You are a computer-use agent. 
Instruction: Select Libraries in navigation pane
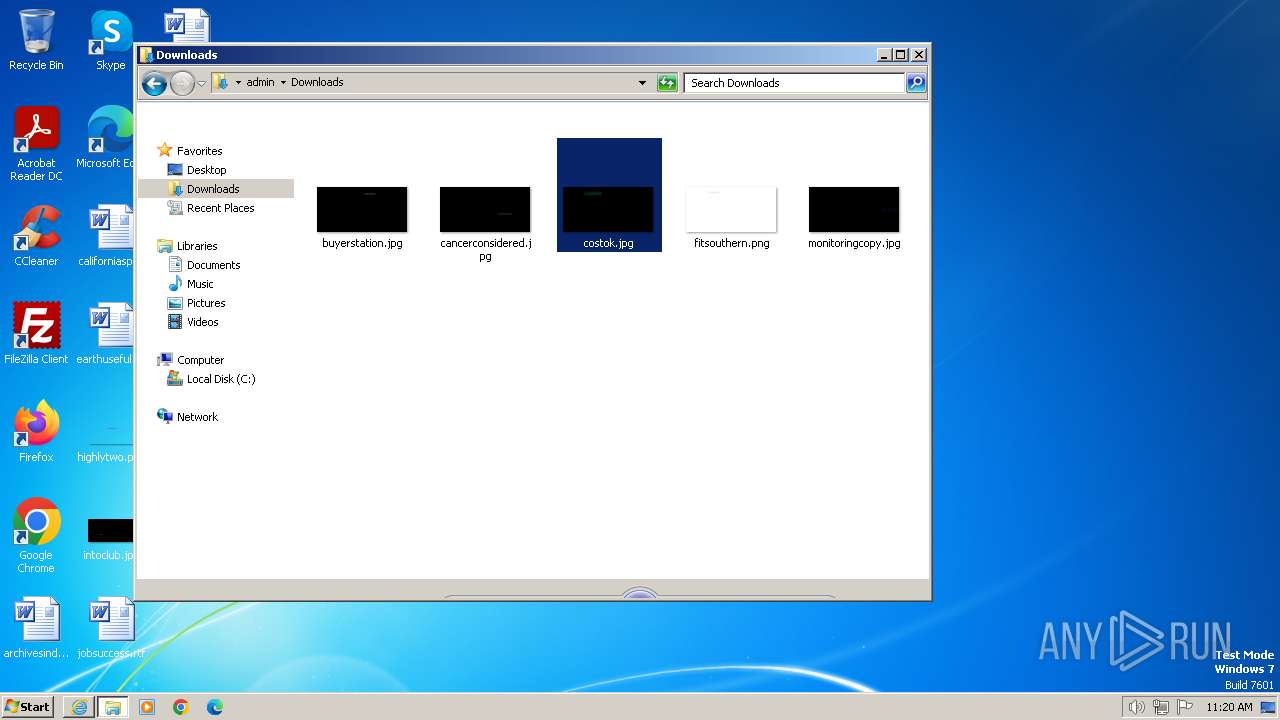(197, 246)
